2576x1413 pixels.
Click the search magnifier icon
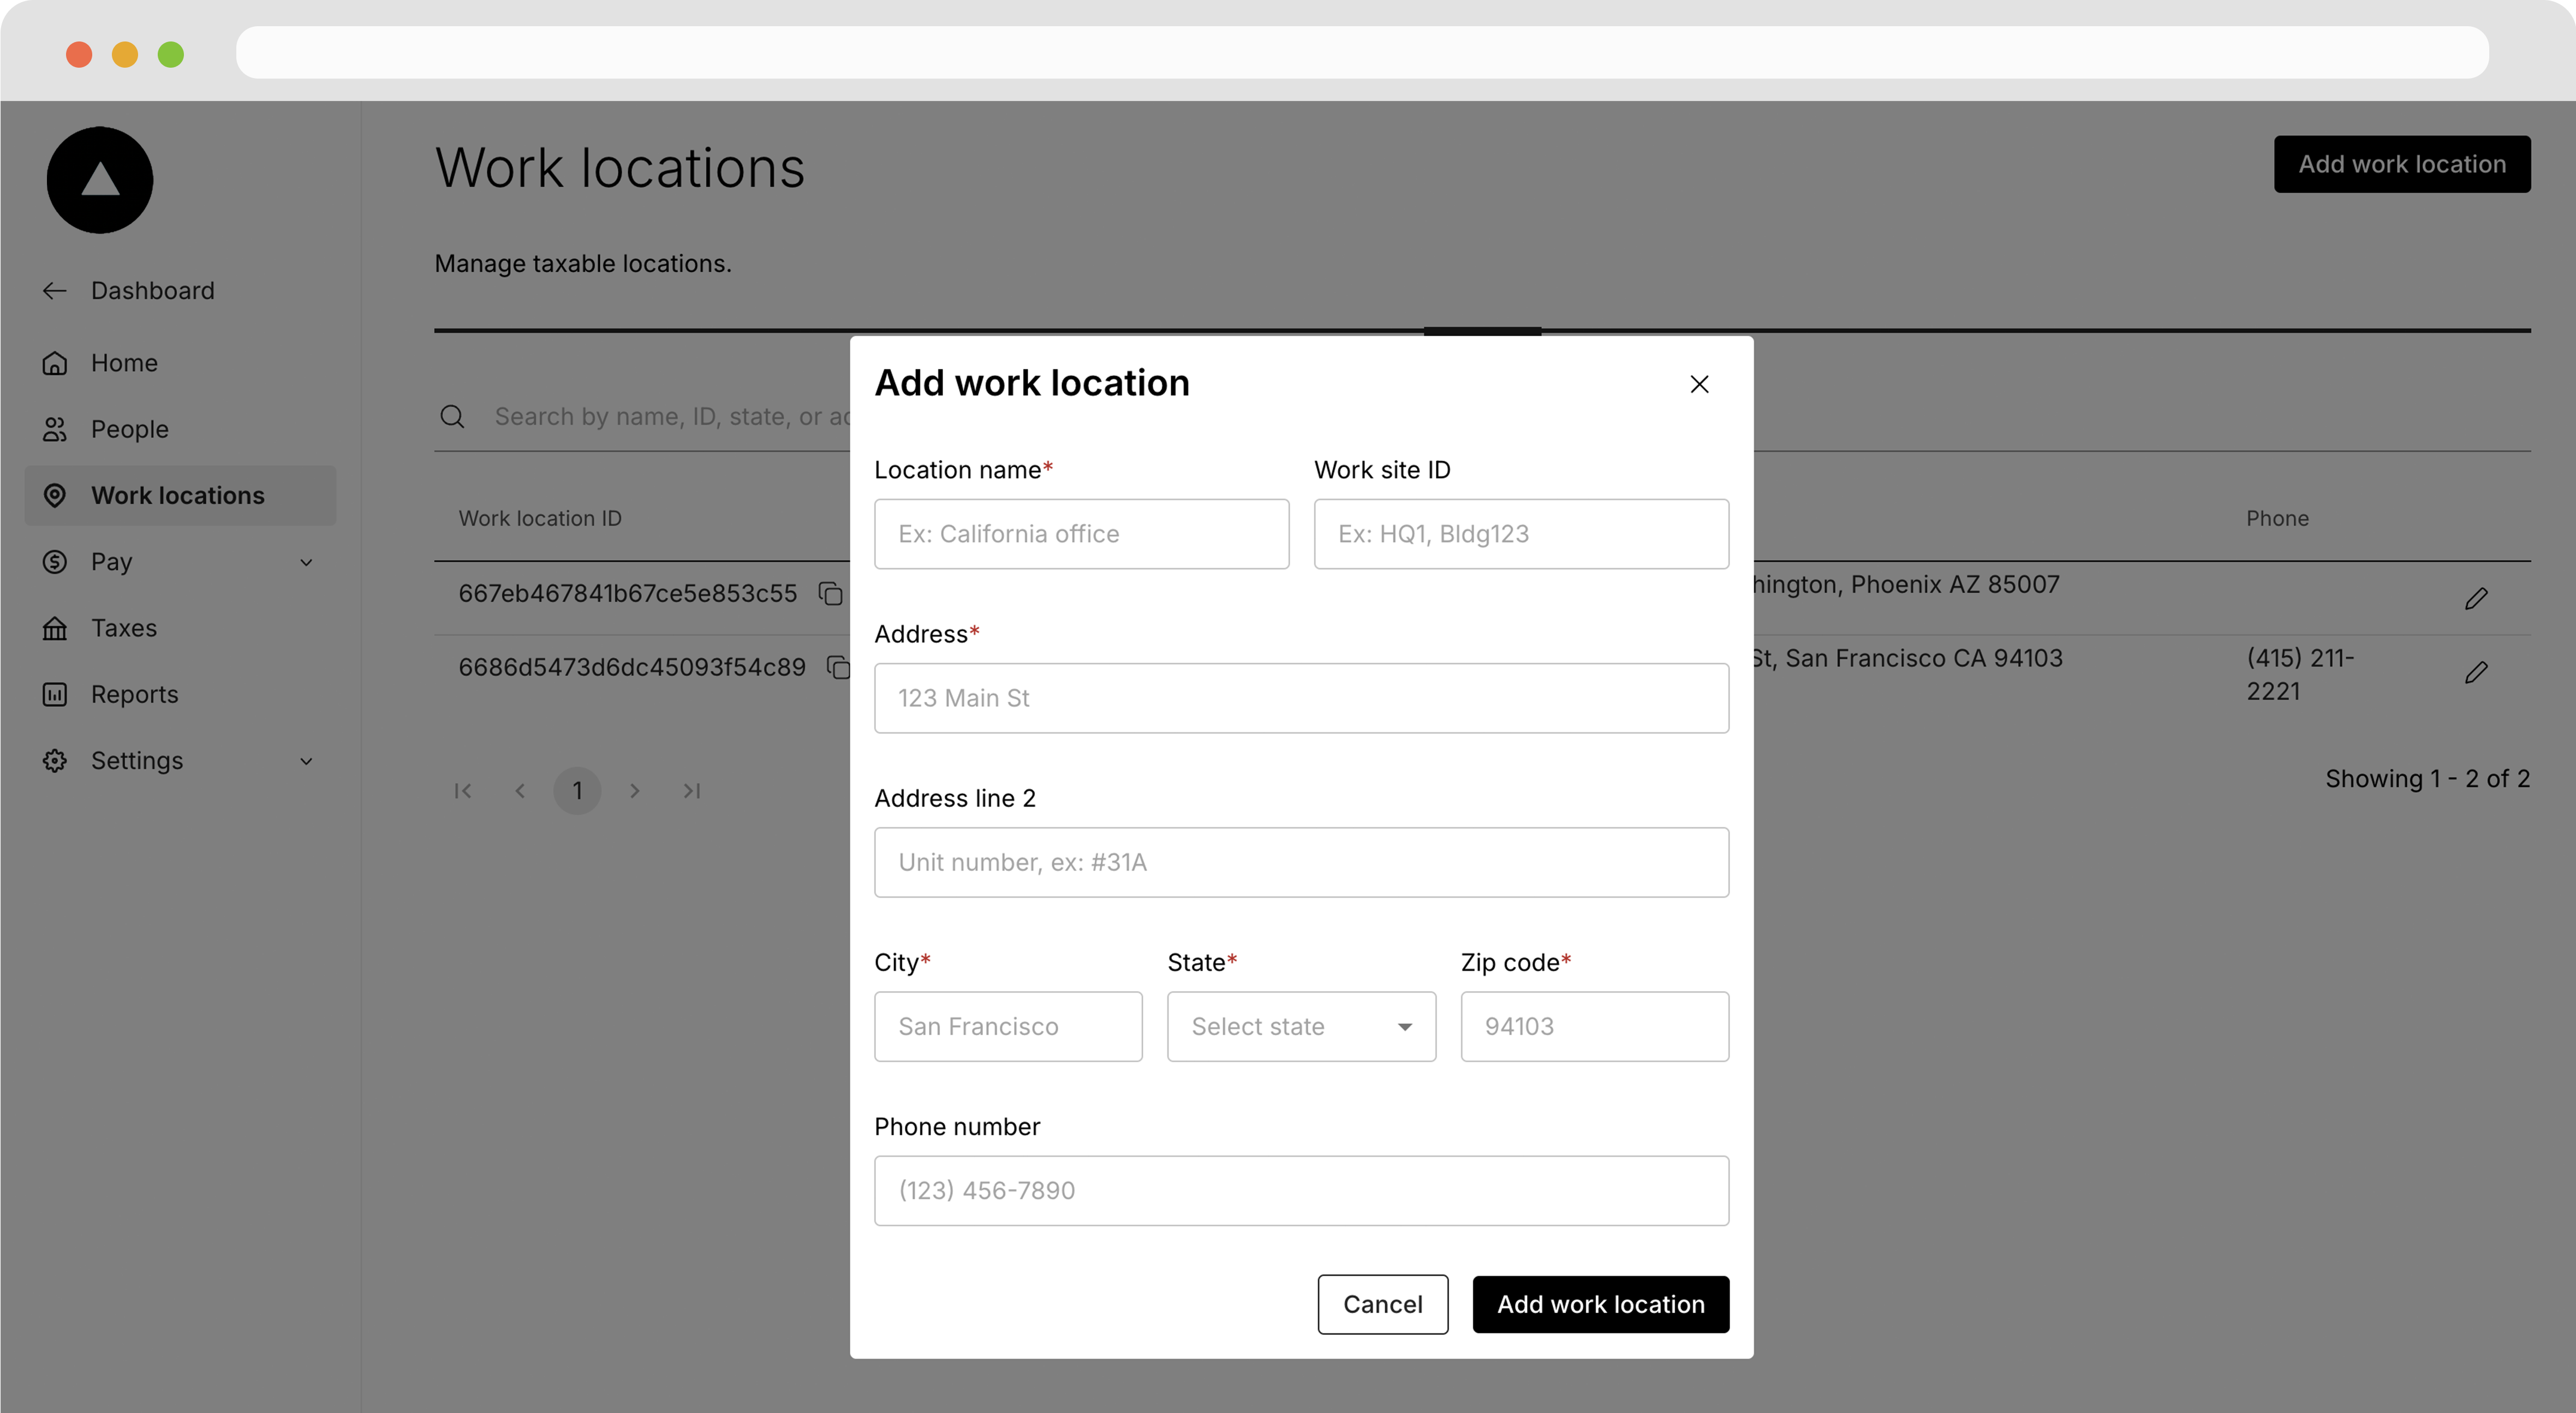452,416
